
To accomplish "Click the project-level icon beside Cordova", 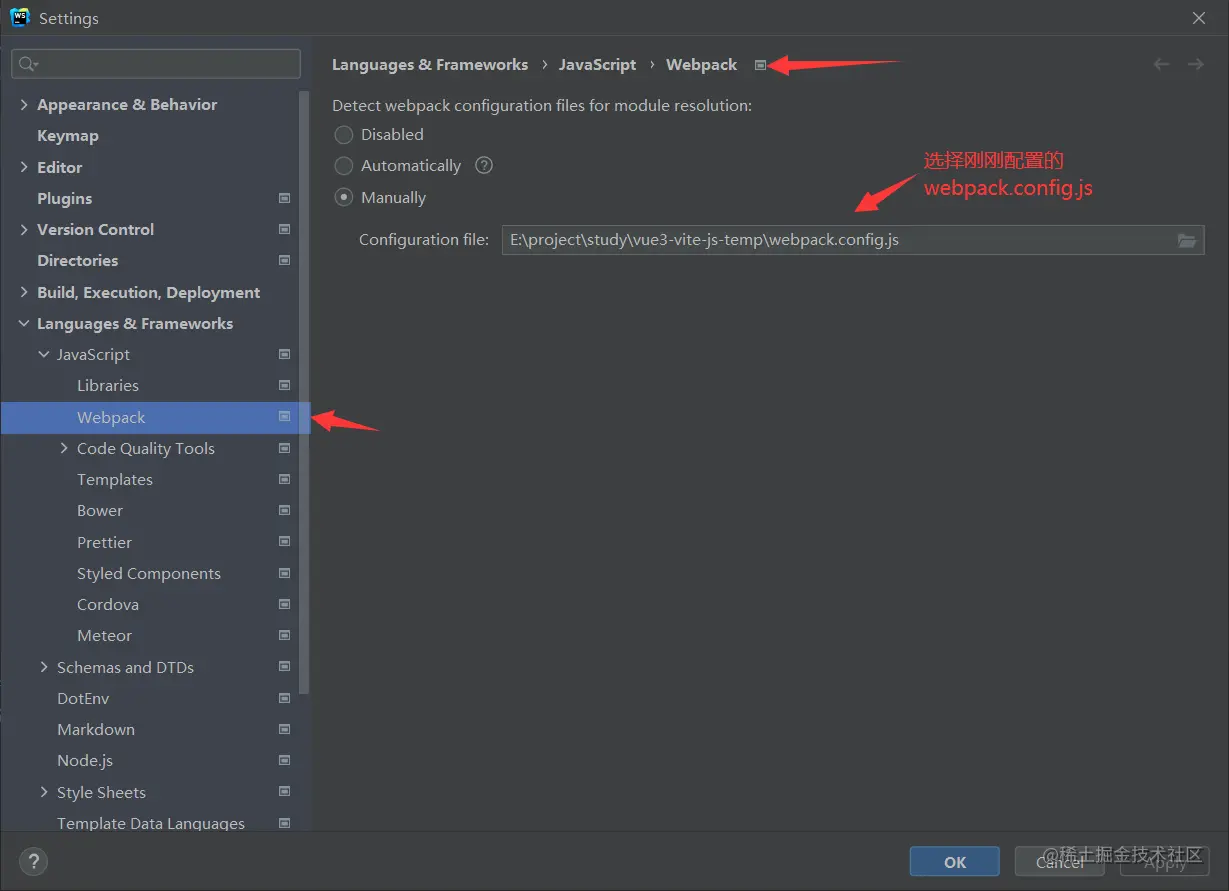I will [284, 604].
